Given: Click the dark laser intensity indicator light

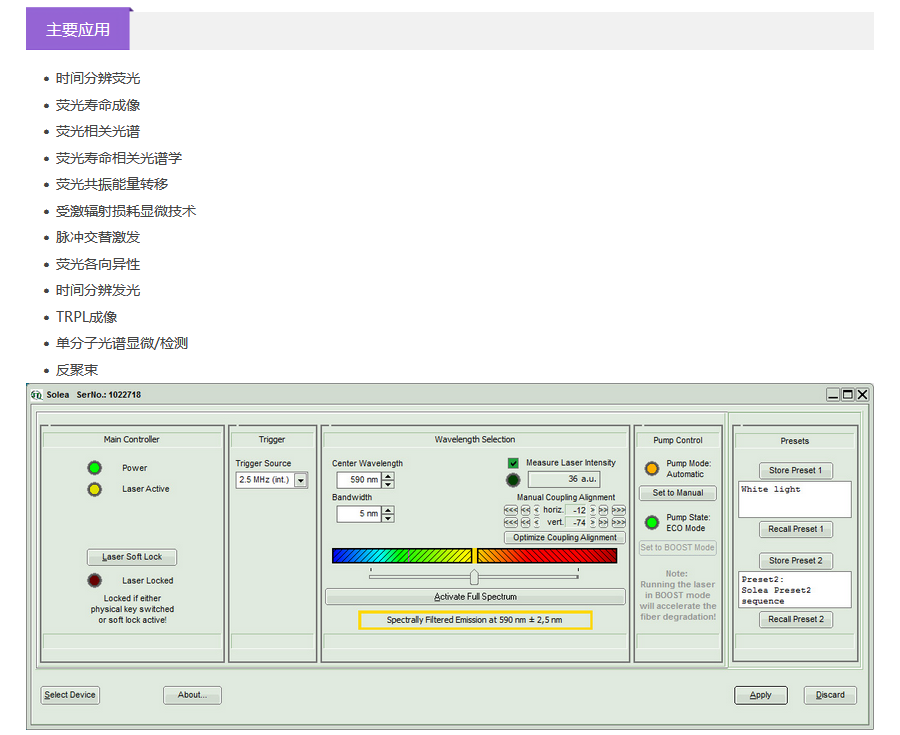Looking at the screenshot, I should (513, 479).
